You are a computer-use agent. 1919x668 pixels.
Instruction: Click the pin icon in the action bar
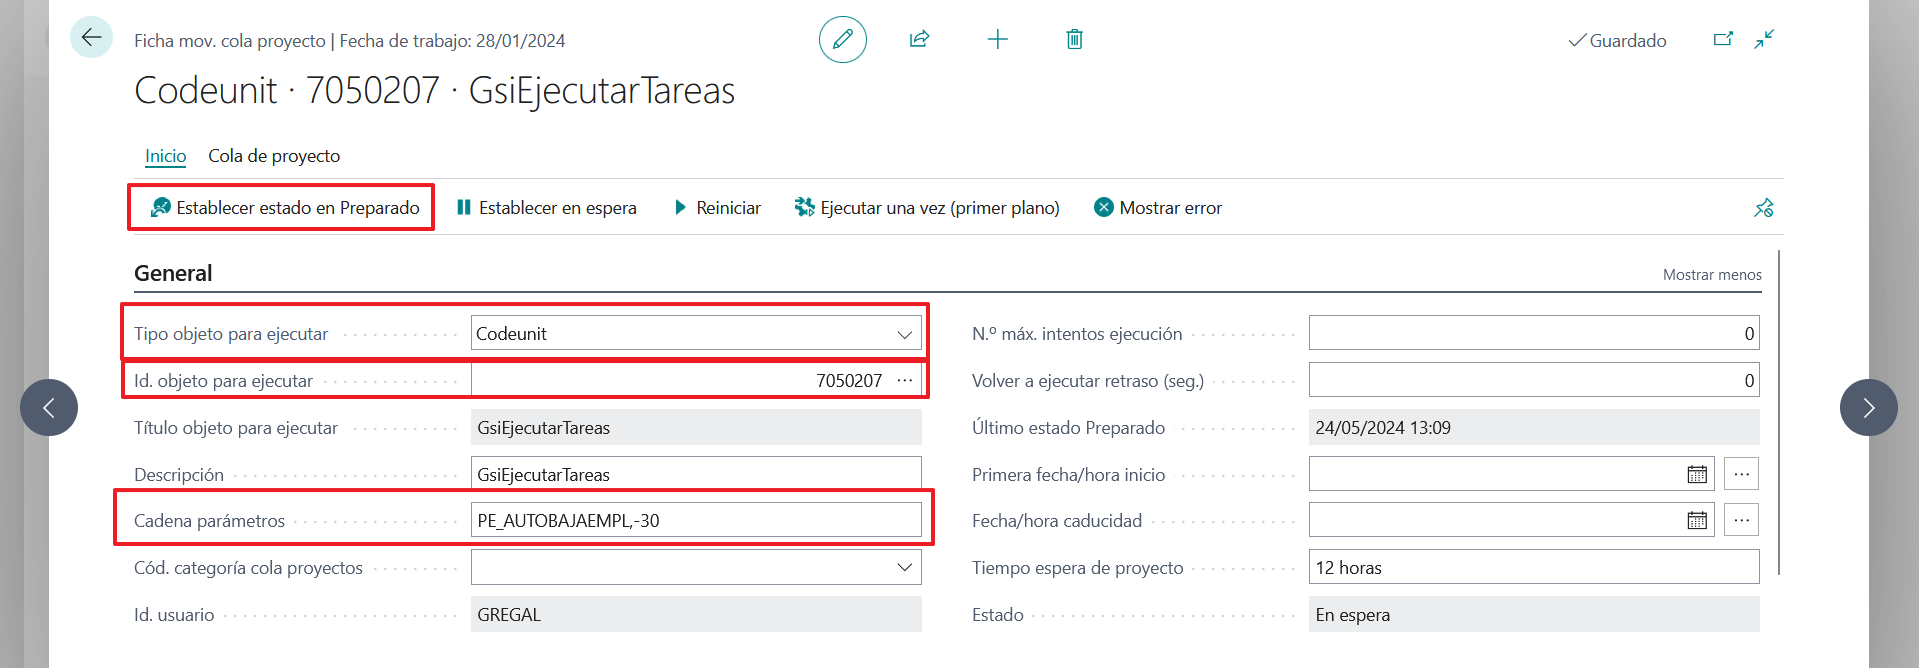pyautogui.click(x=1763, y=208)
